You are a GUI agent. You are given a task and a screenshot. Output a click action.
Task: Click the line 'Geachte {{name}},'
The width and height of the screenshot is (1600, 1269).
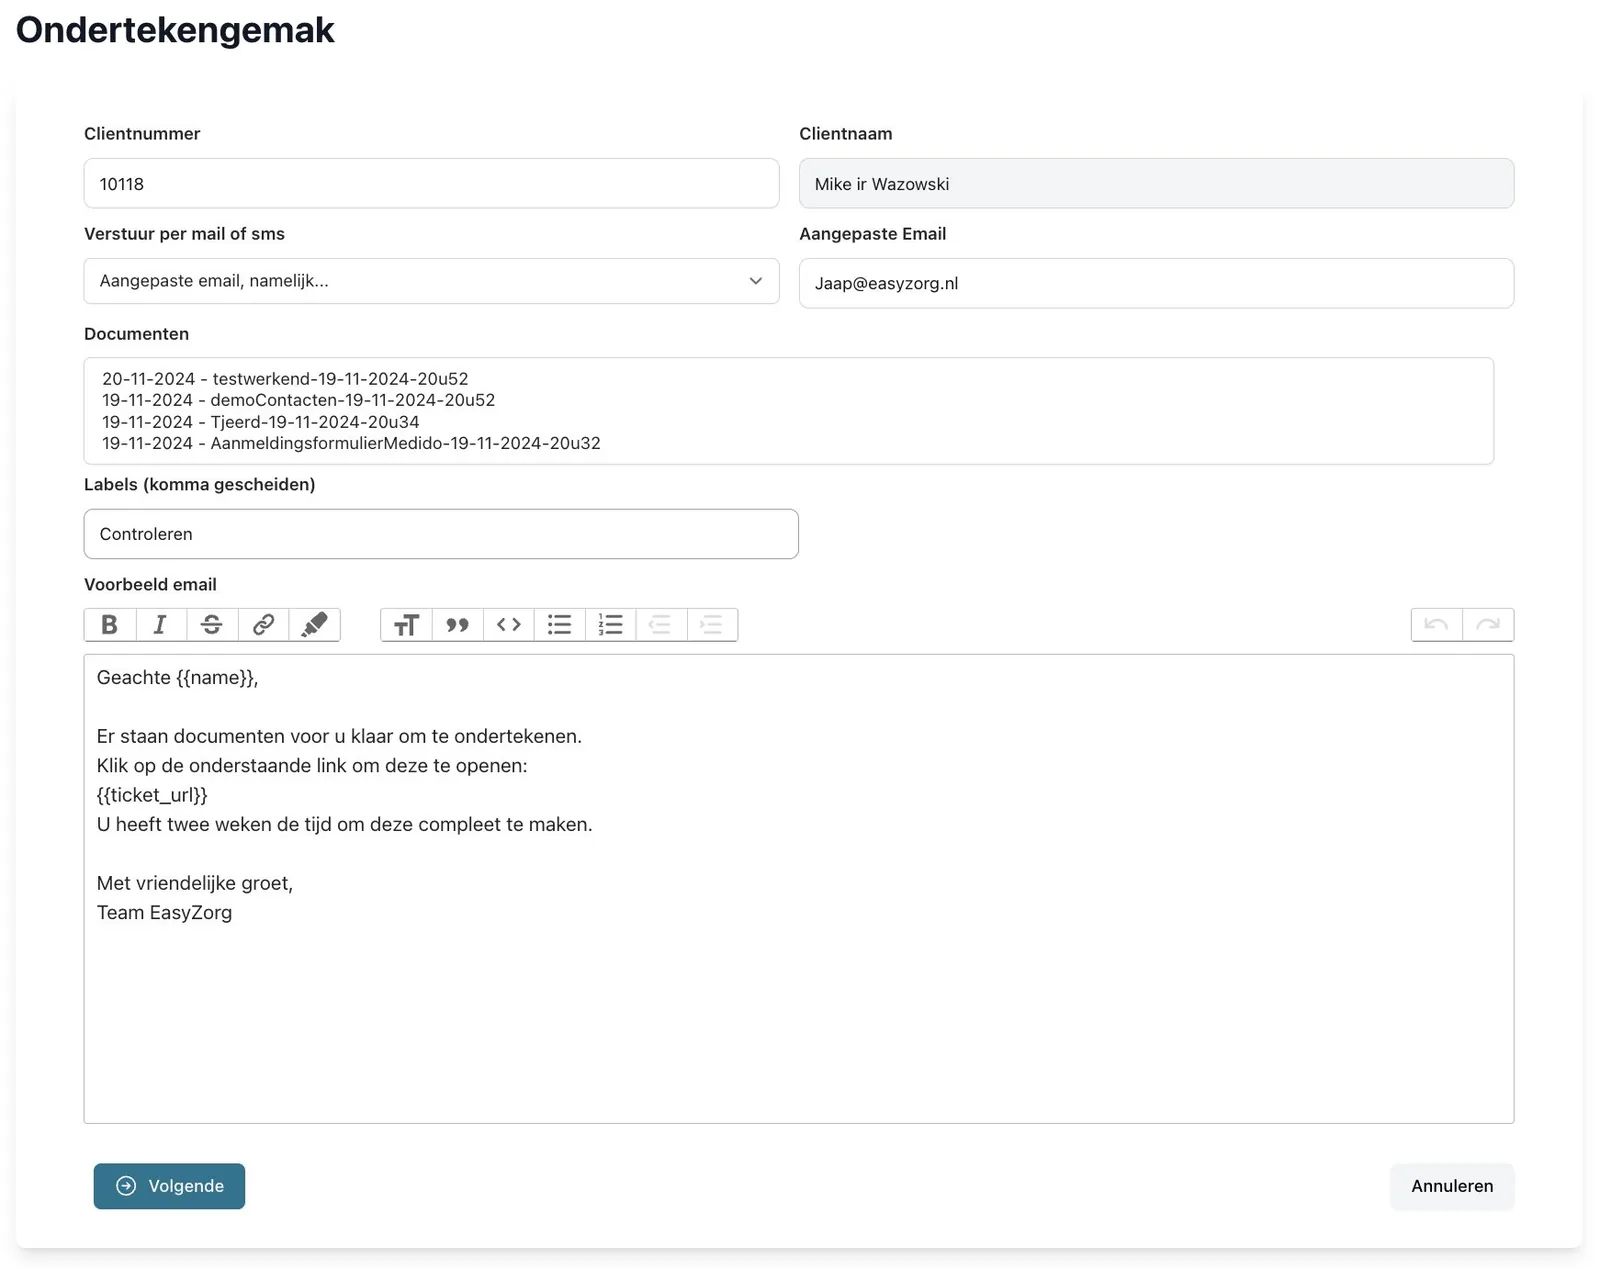pos(177,678)
